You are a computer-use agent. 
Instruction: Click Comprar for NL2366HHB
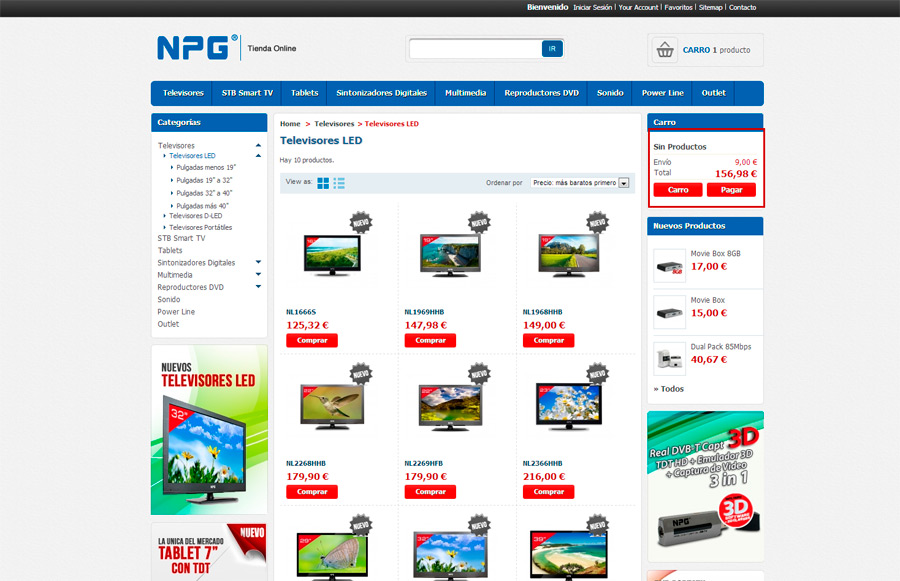point(548,492)
